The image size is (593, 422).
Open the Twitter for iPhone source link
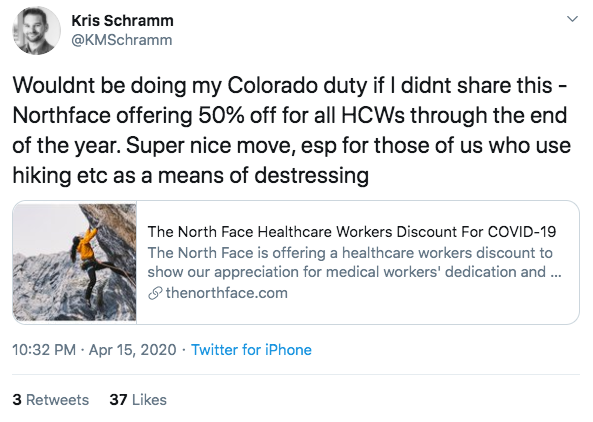tap(251, 350)
